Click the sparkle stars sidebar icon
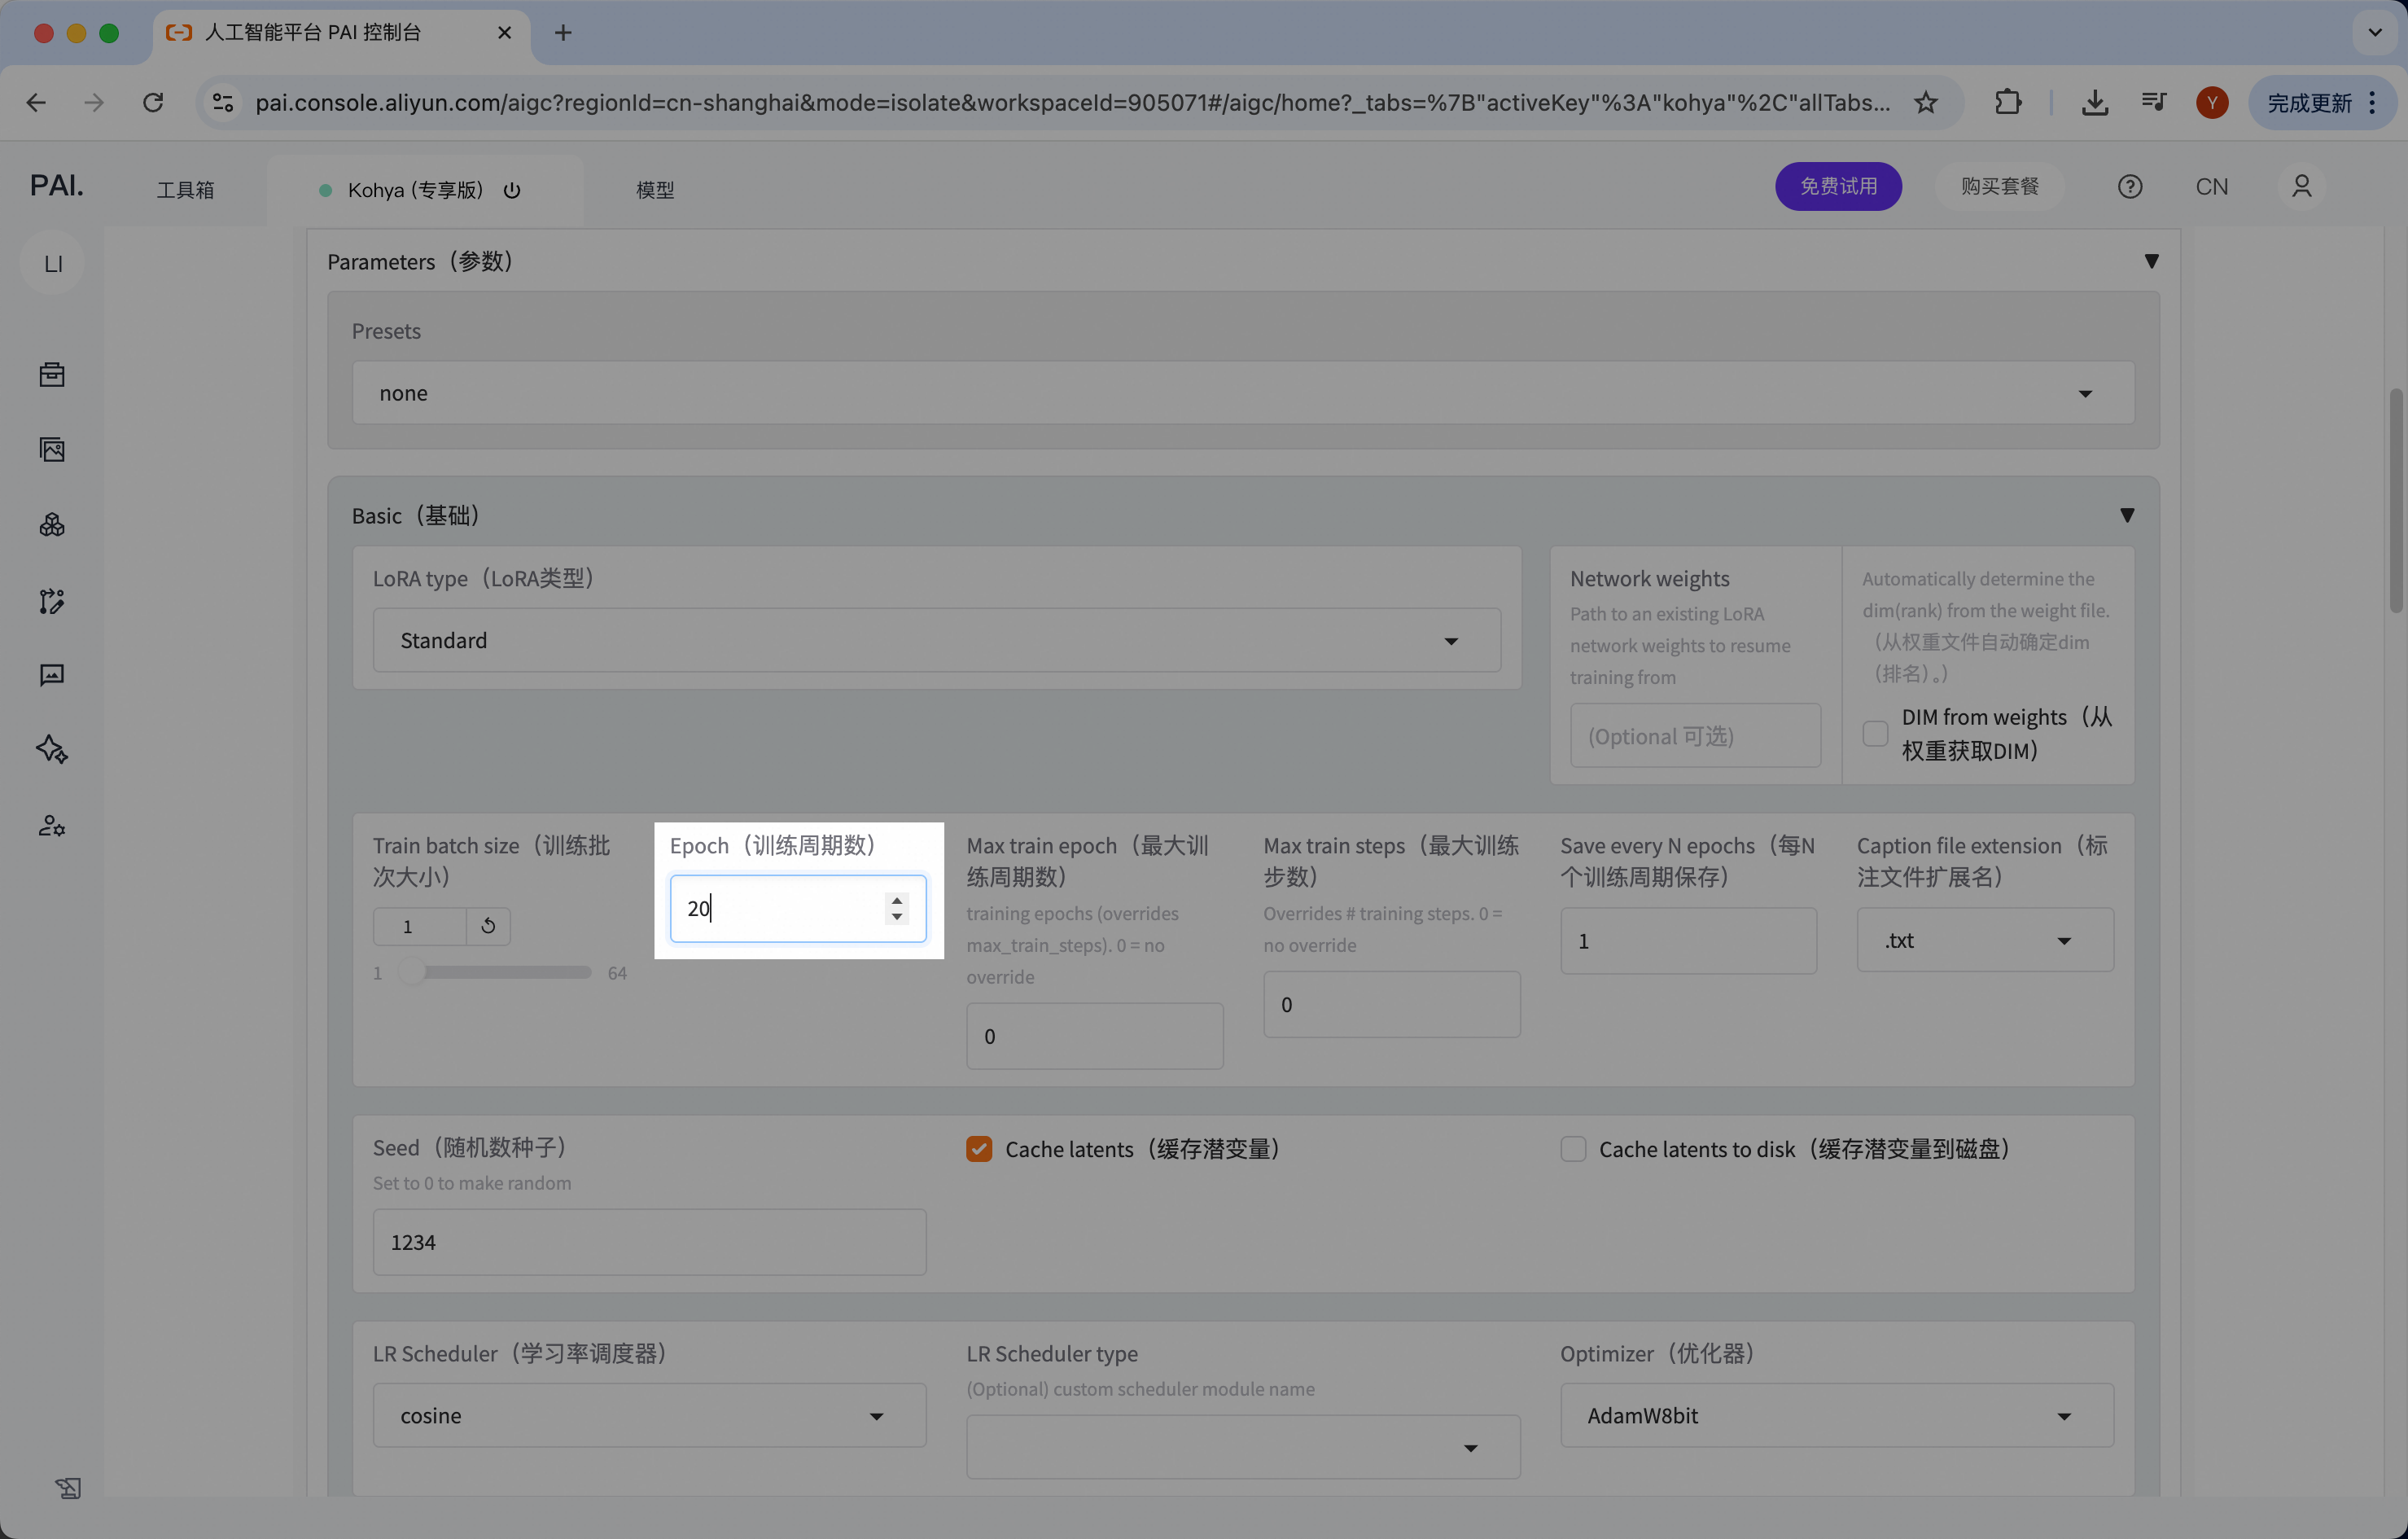Image resolution: width=2408 pixels, height=1539 pixels. tap(52, 750)
